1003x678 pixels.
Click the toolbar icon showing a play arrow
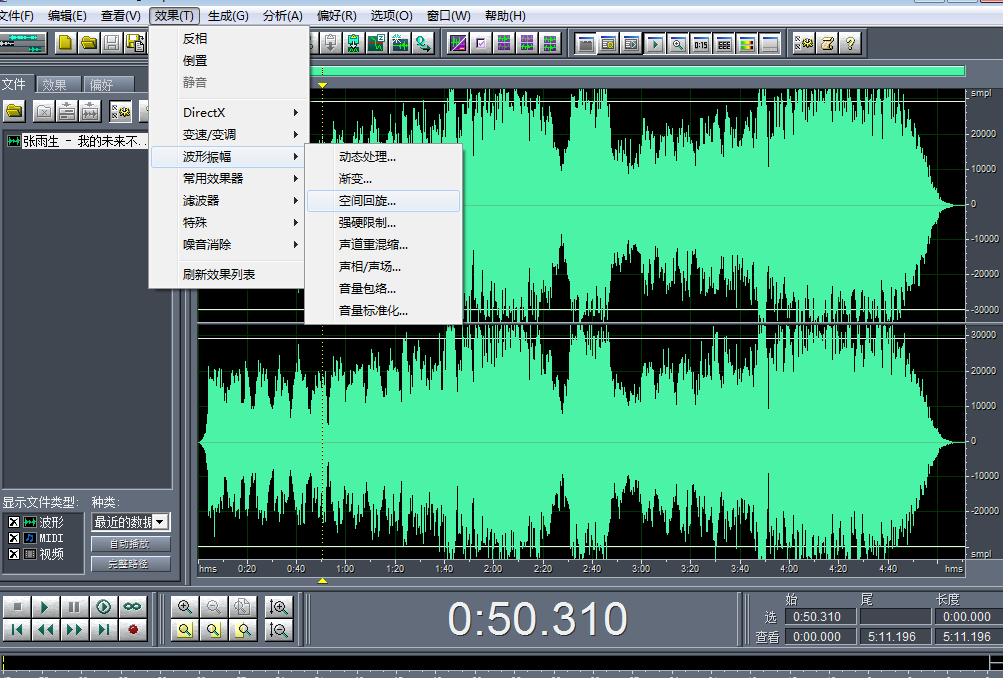[654, 43]
